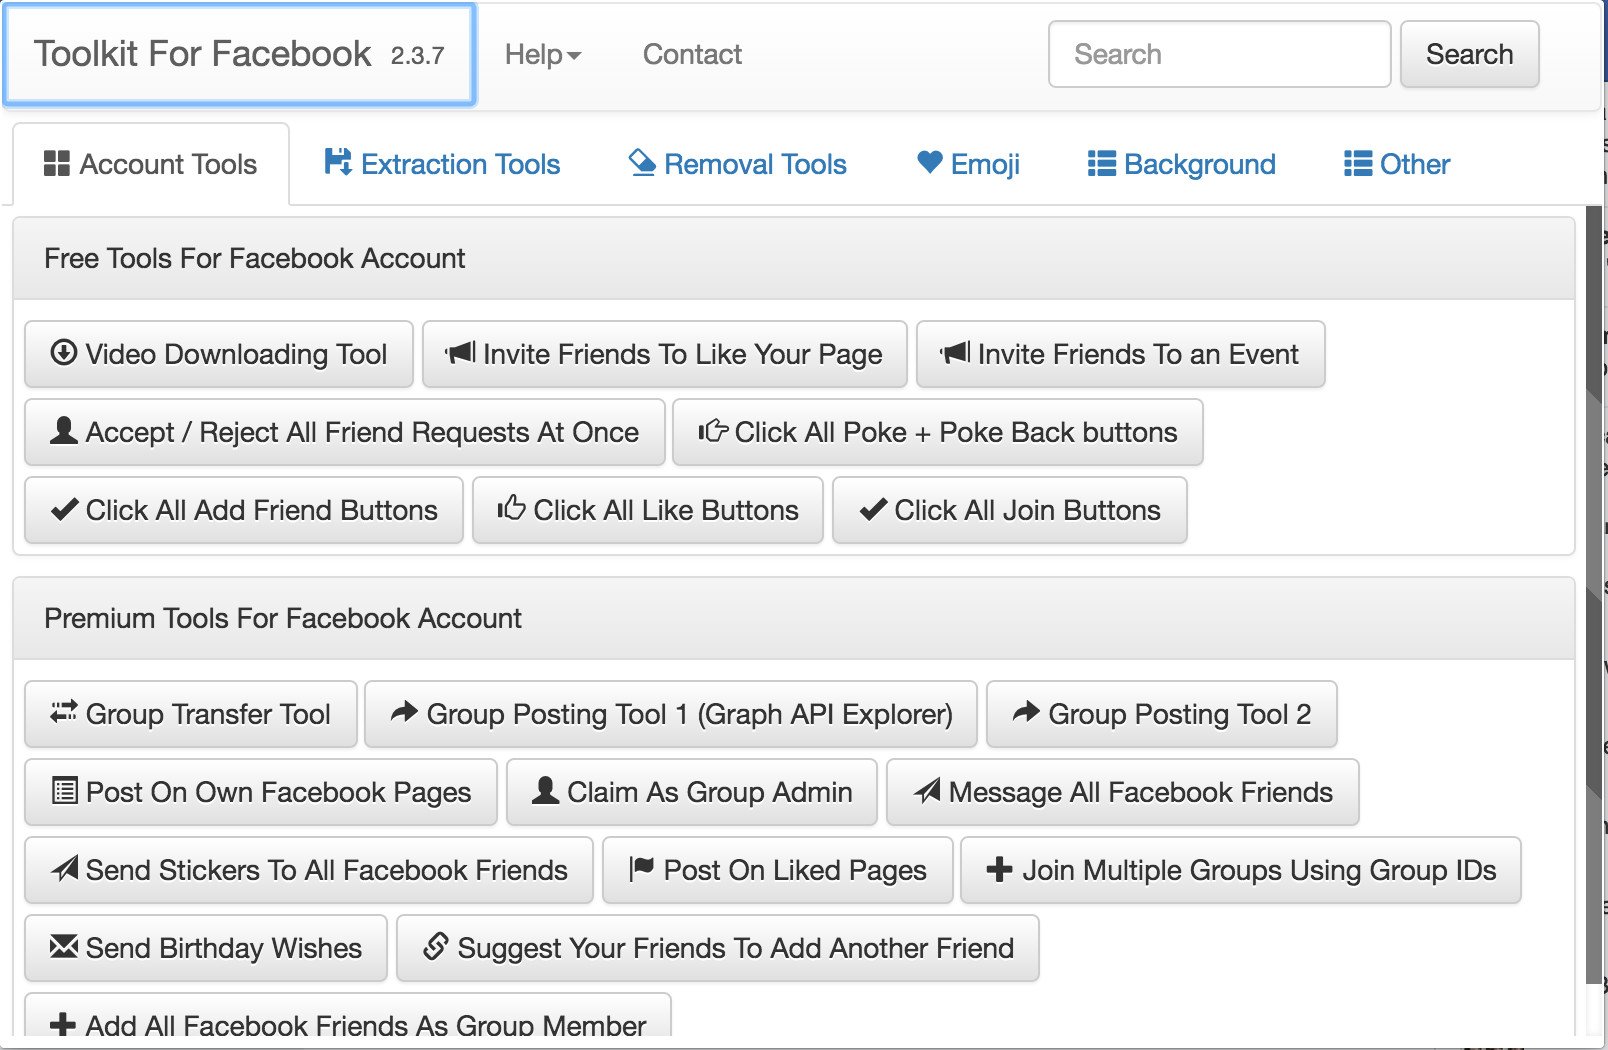Focus the Search input field
This screenshot has height=1050, width=1608.
pos(1219,54)
